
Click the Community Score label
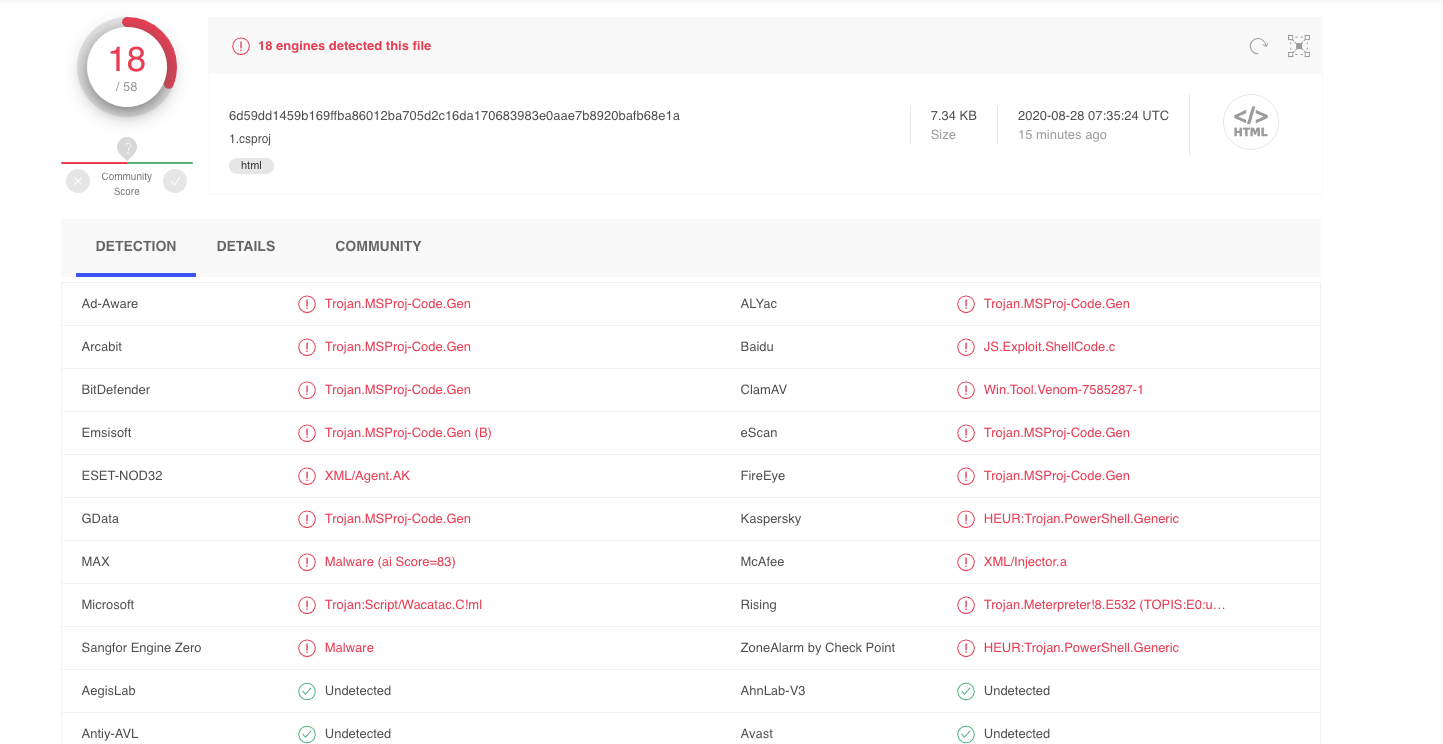(x=127, y=184)
